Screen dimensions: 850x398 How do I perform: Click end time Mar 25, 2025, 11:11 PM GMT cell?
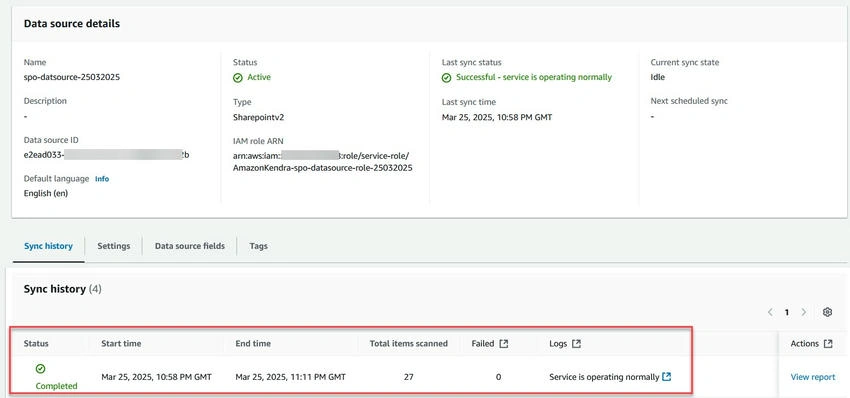[291, 376]
